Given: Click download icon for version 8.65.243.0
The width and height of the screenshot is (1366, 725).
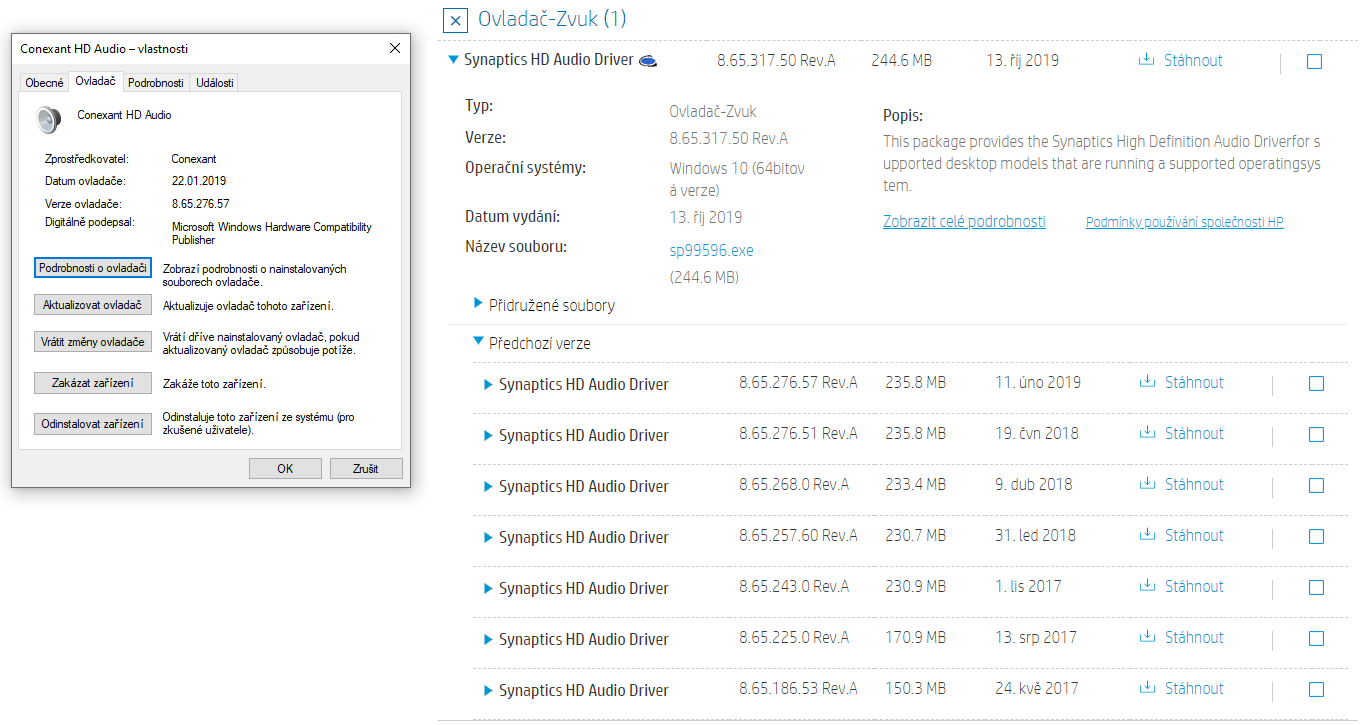Looking at the screenshot, I should point(1147,586).
